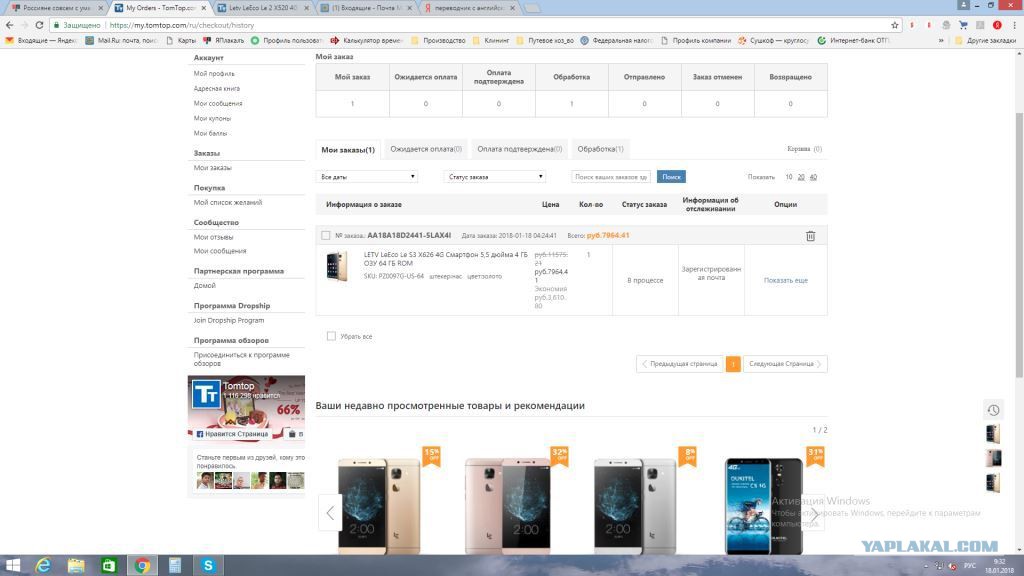
Task: Select checkbox for order AA18A18D2441-5LAX4I
Action: [x=325, y=235]
